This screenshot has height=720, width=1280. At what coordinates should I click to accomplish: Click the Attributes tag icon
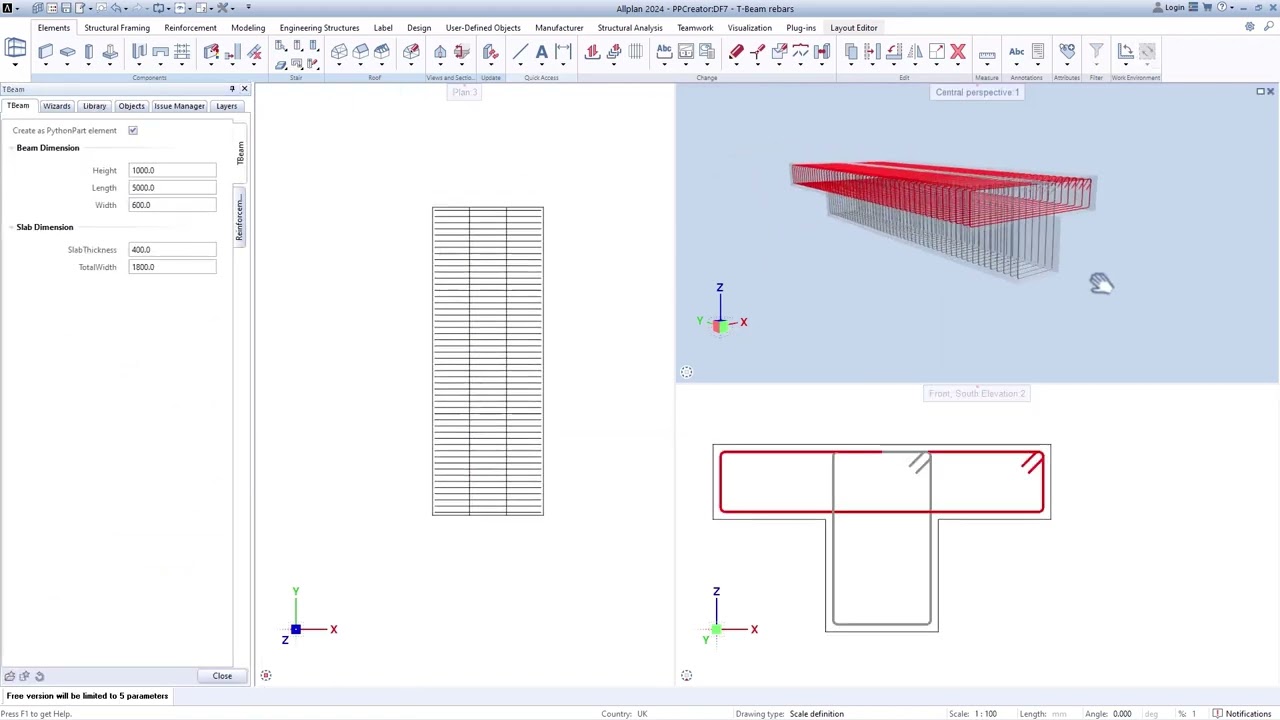click(x=1067, y=51)
